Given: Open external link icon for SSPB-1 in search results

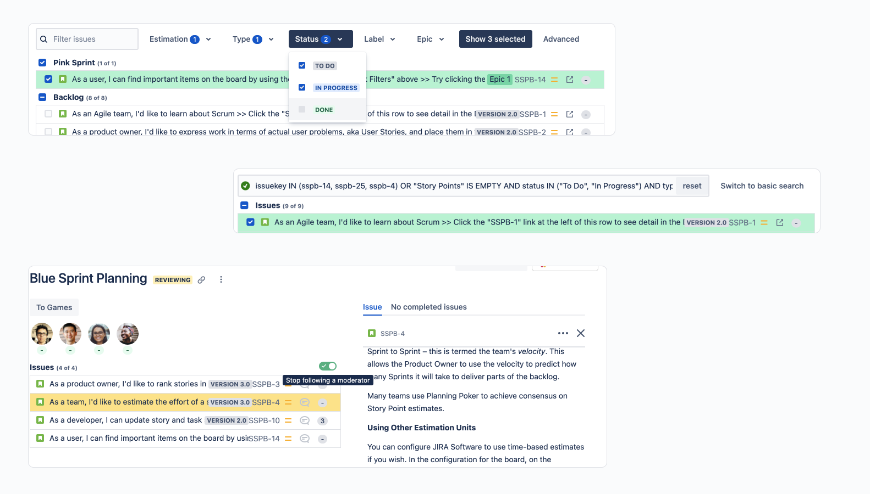Looking at the screenshot, I should coord(780,223).
